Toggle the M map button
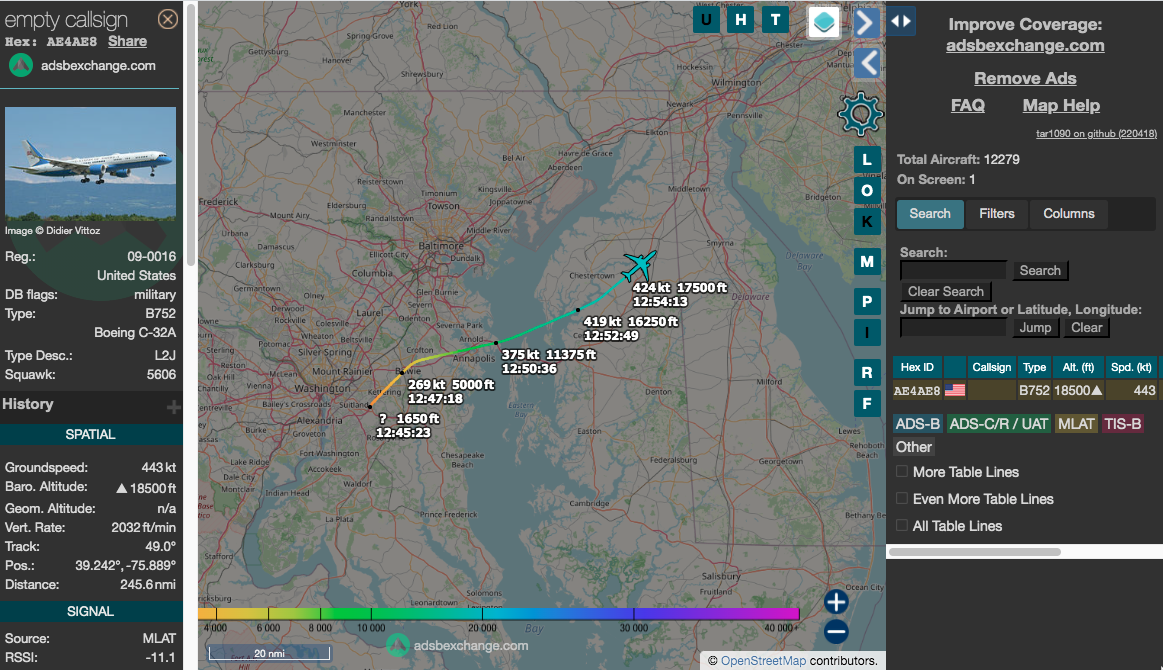 coord(867,261)
